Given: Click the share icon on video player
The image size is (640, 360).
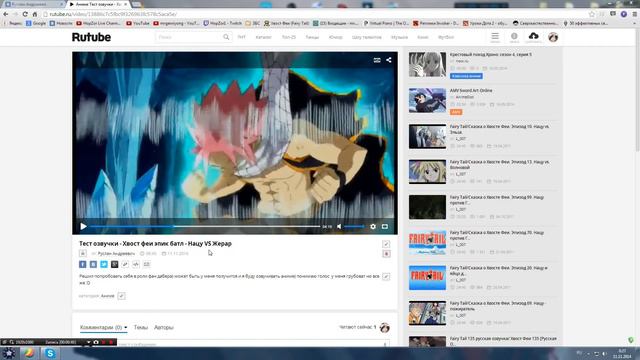Looking at the screenshot, I should (x=389, y=60).
